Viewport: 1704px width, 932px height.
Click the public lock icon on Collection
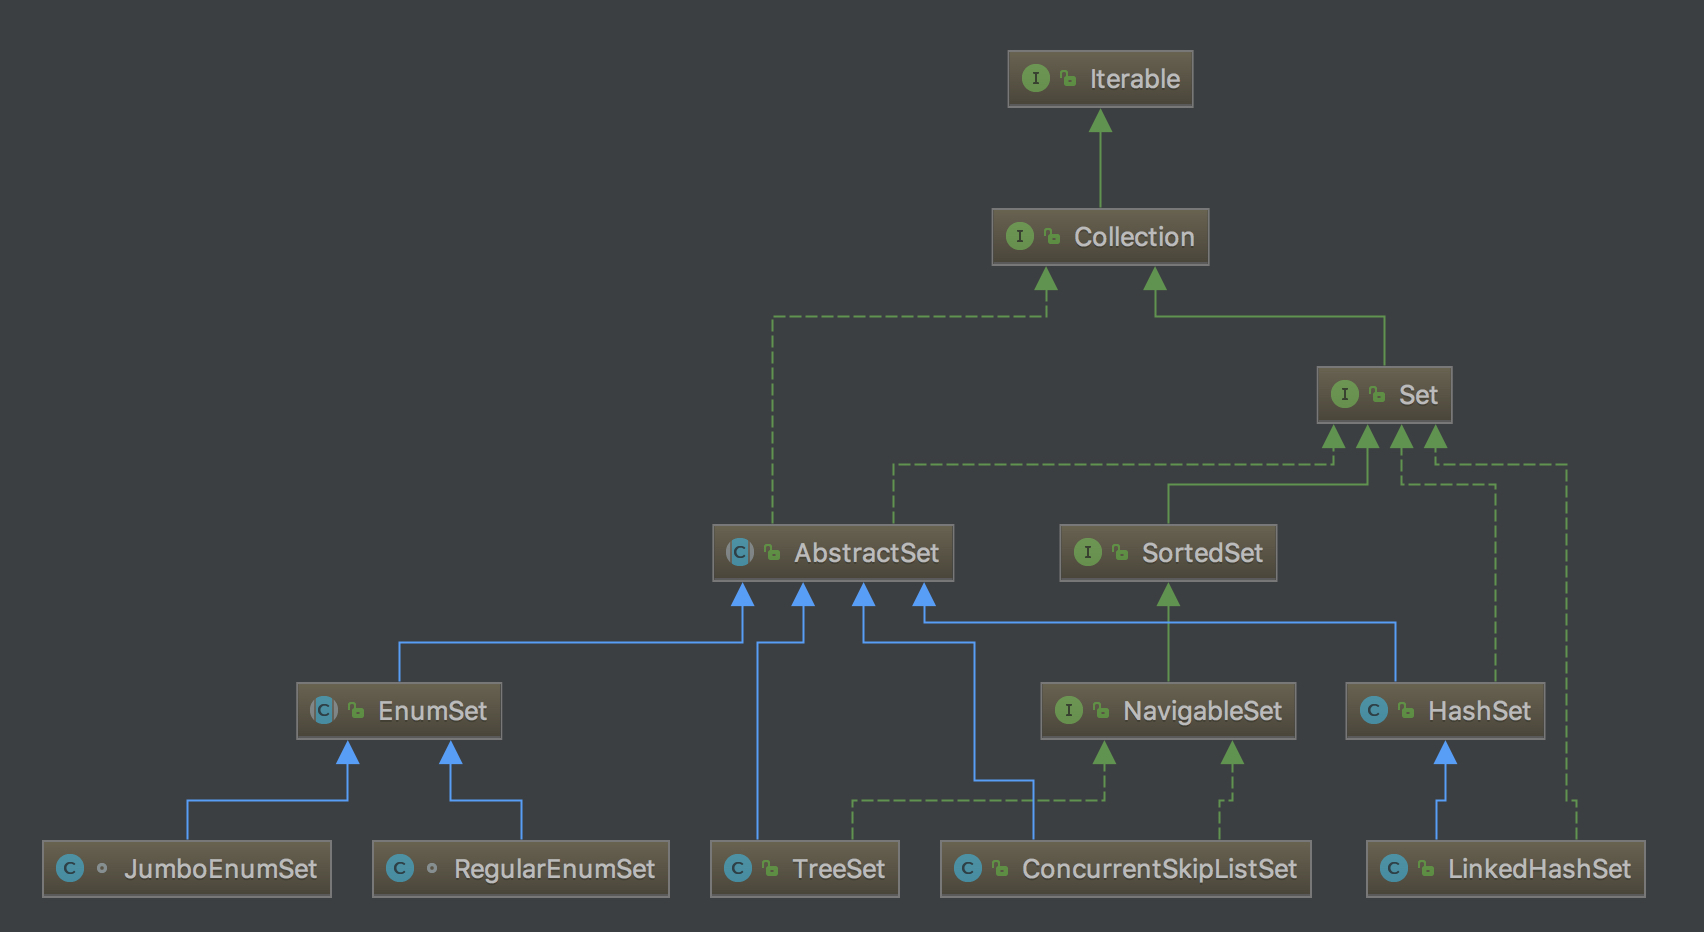click(1052, 236)
